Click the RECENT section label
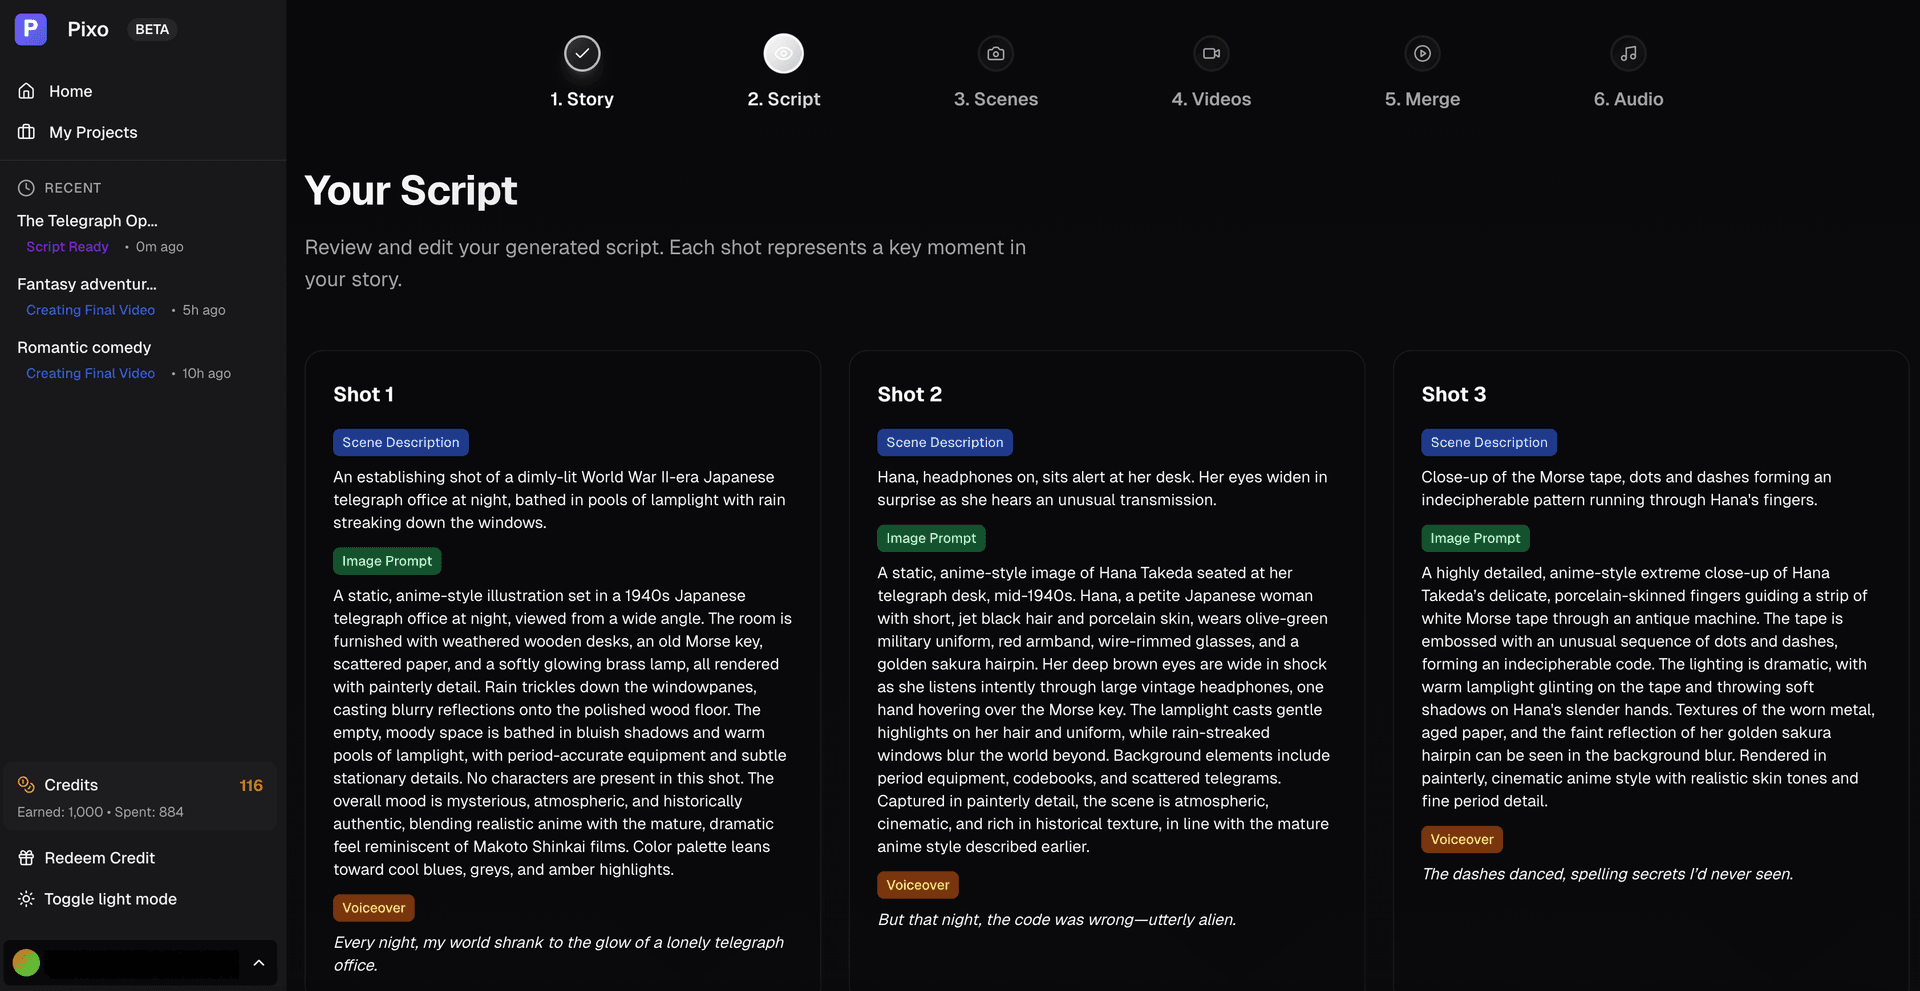Image resolution: width=1920 pixels, height=991 pixels. click(x=73, y=188)
